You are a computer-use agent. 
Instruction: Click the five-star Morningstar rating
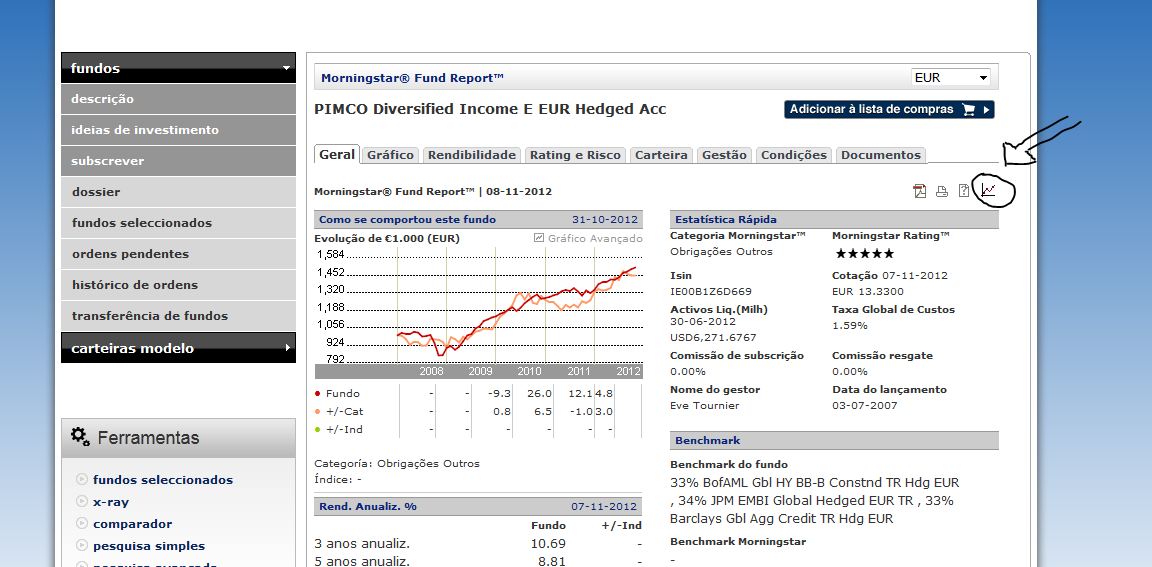(865, 253)
